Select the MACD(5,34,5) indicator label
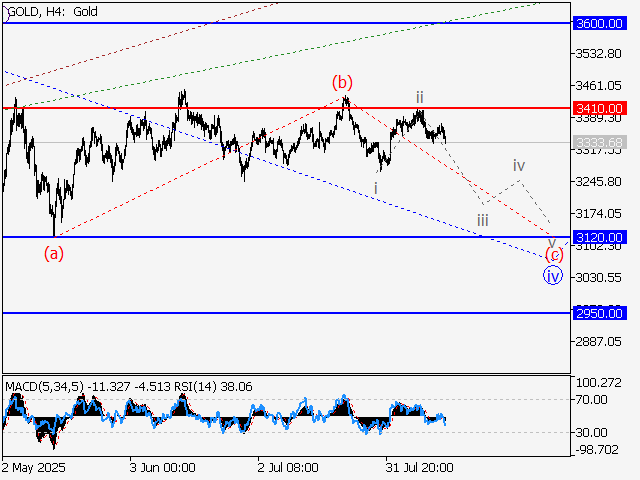 [42, 385]
